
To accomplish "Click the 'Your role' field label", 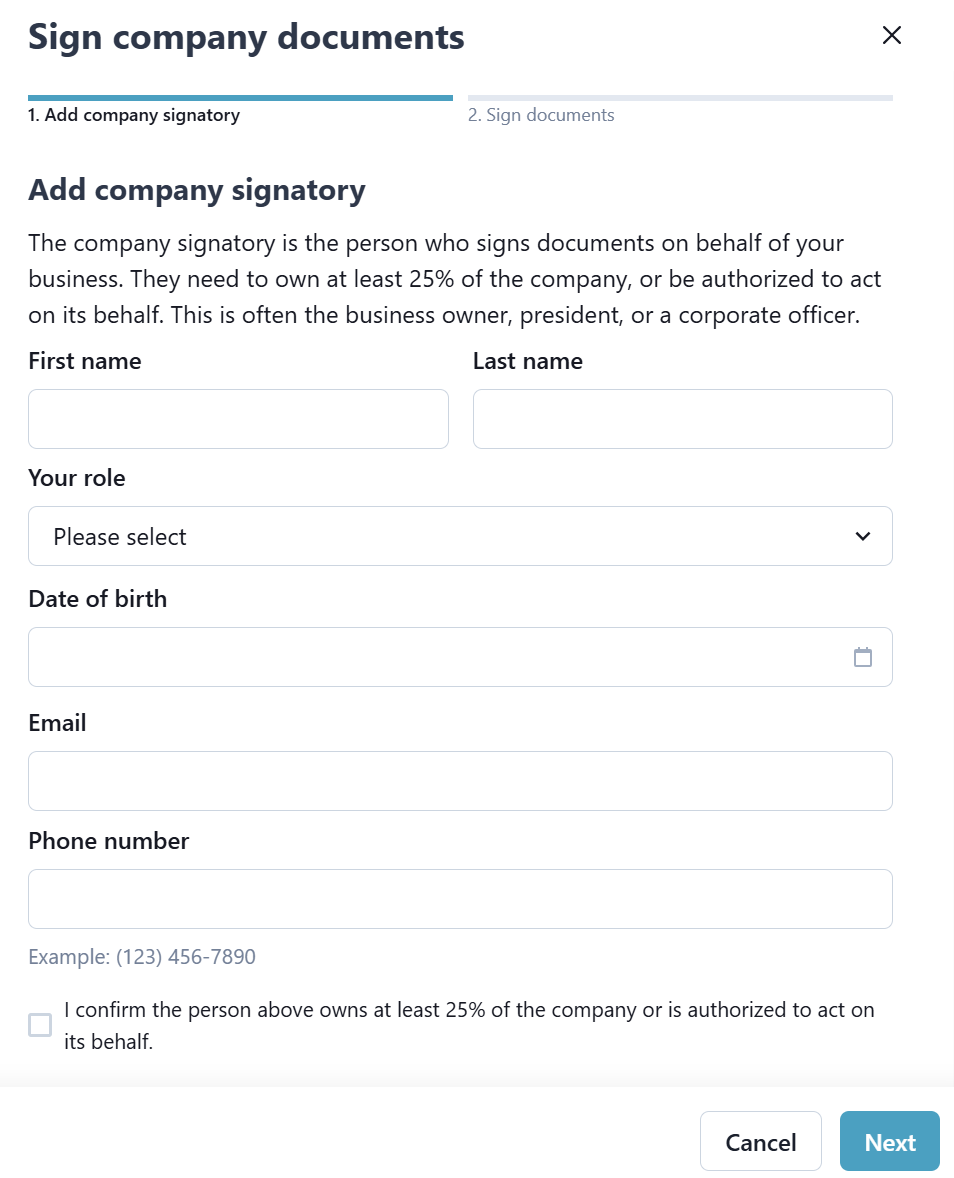I will click(x=77, y=478).
